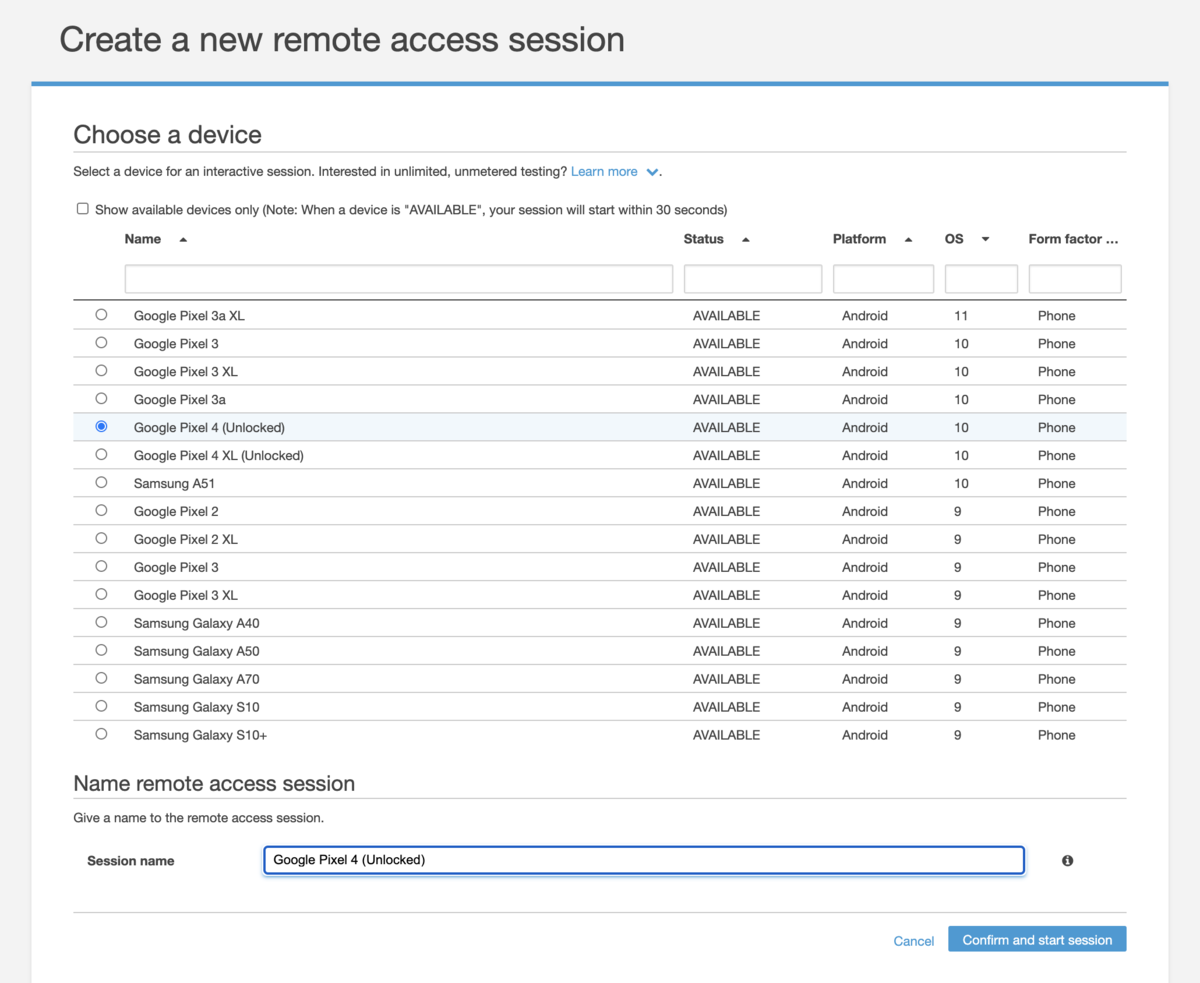Sort devices by OS column arrow

pos(985,240)
